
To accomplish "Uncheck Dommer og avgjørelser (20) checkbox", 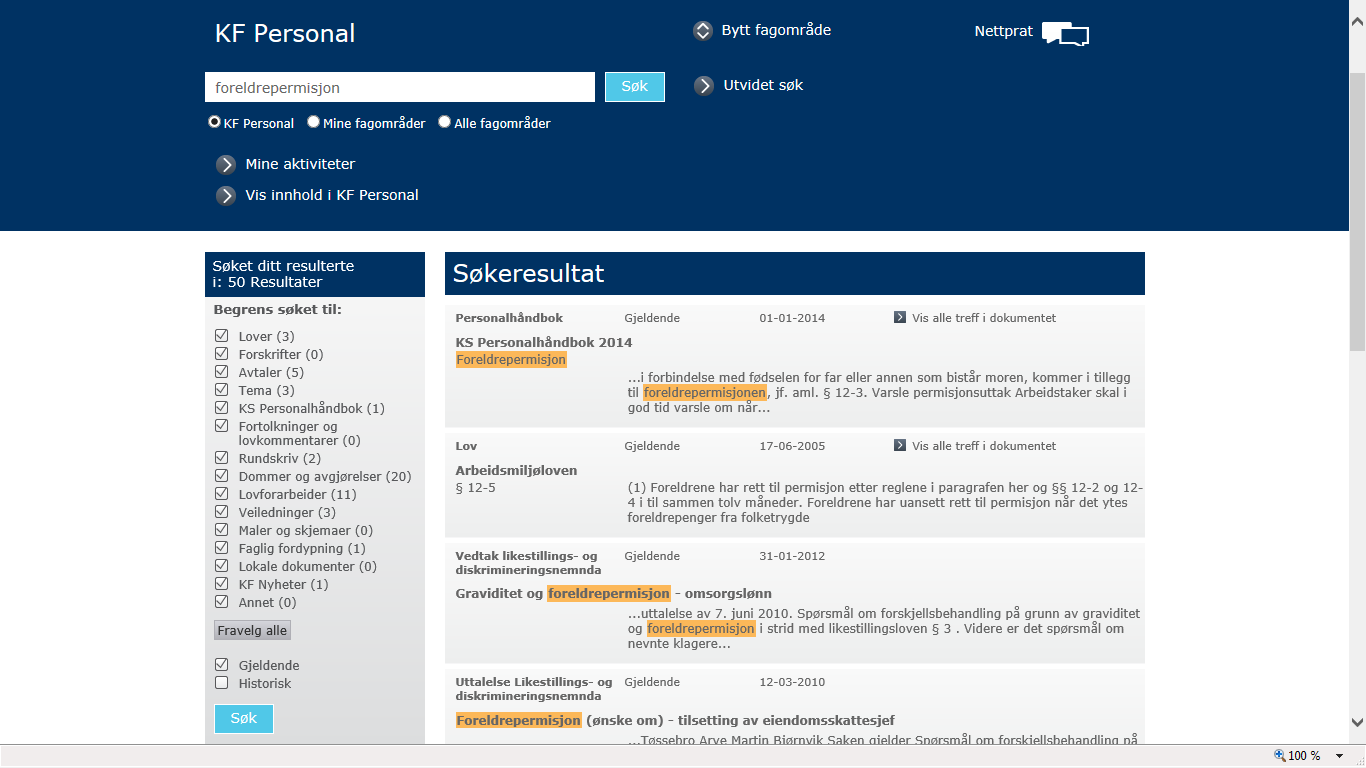I will (222, 476).
